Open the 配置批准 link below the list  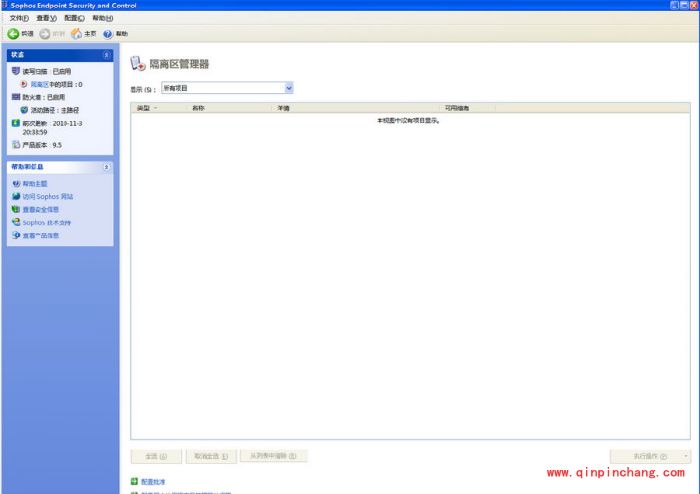[153, 482]
